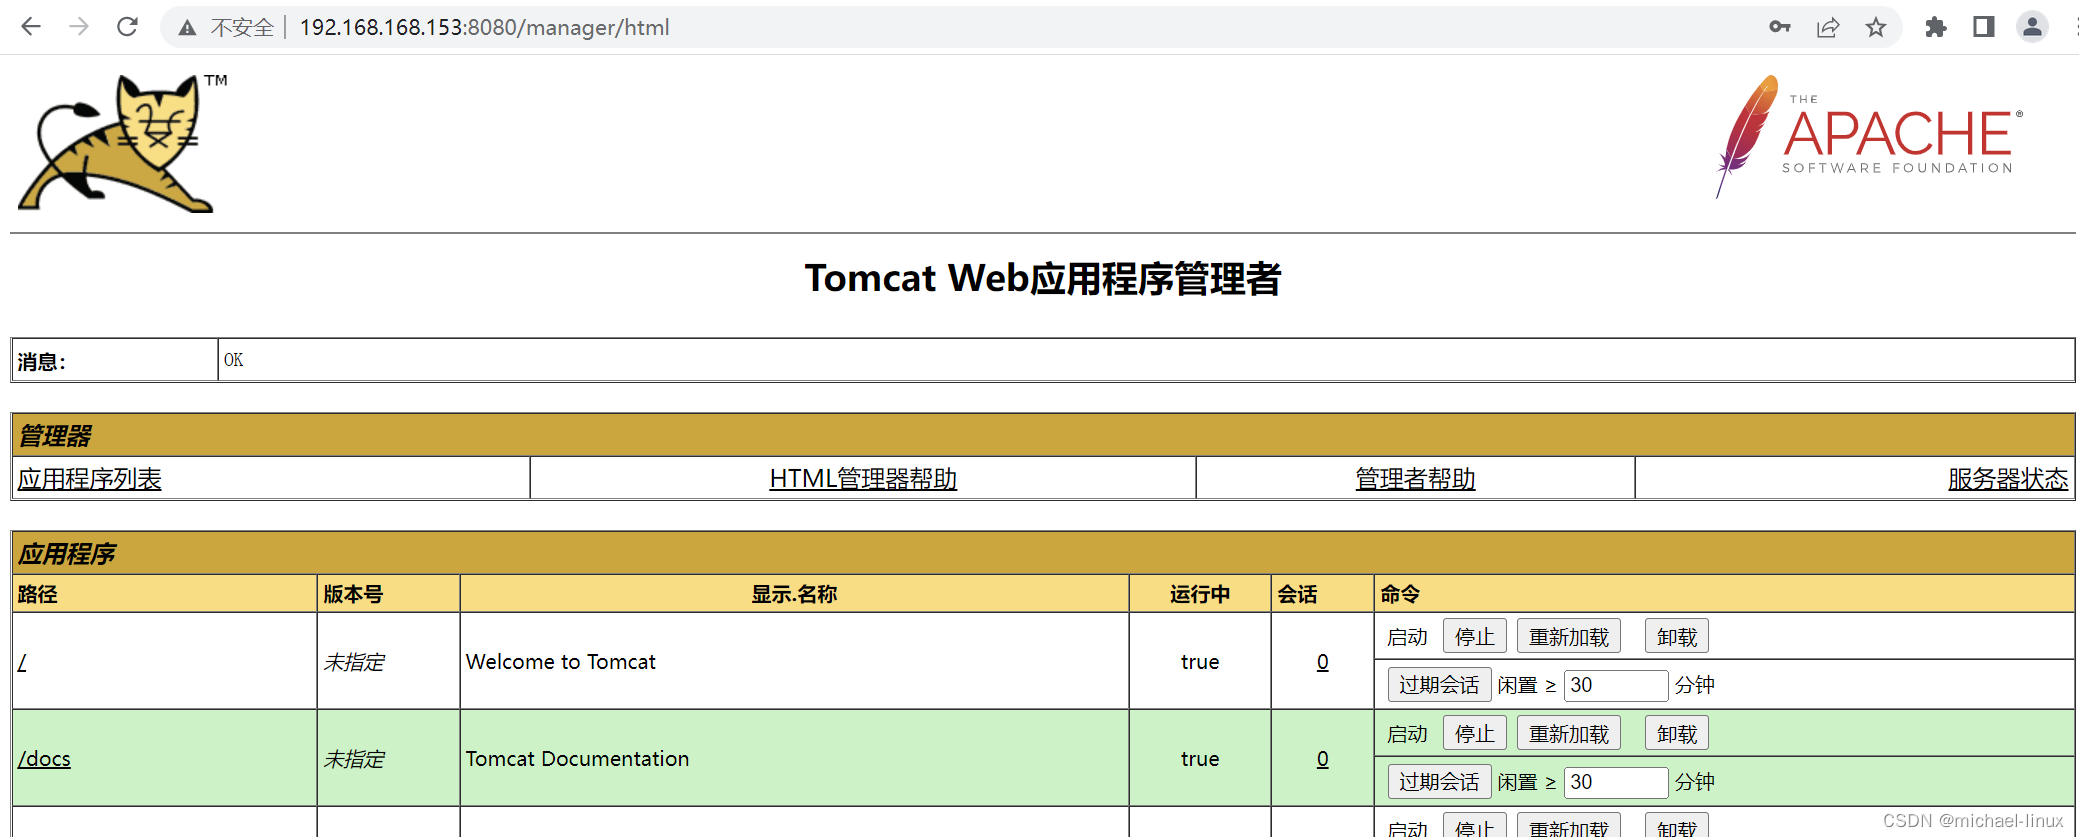The width and height of the screenshot is (2079, 837).
Task: Expire sessions for the root application
Action: click(1439, 685)
